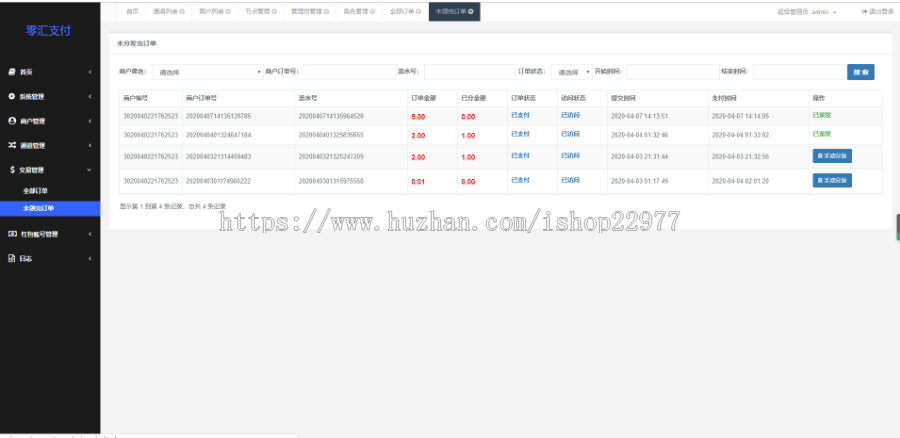Screen dimensions: 900x438
Task: Select 未领完订单 in the sidebar
Action: [x=50, y=208]
